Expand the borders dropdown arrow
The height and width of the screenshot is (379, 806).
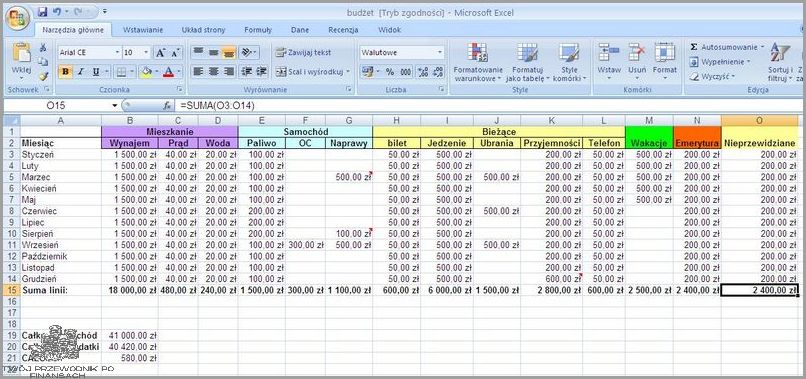click(x=133, y=71)
